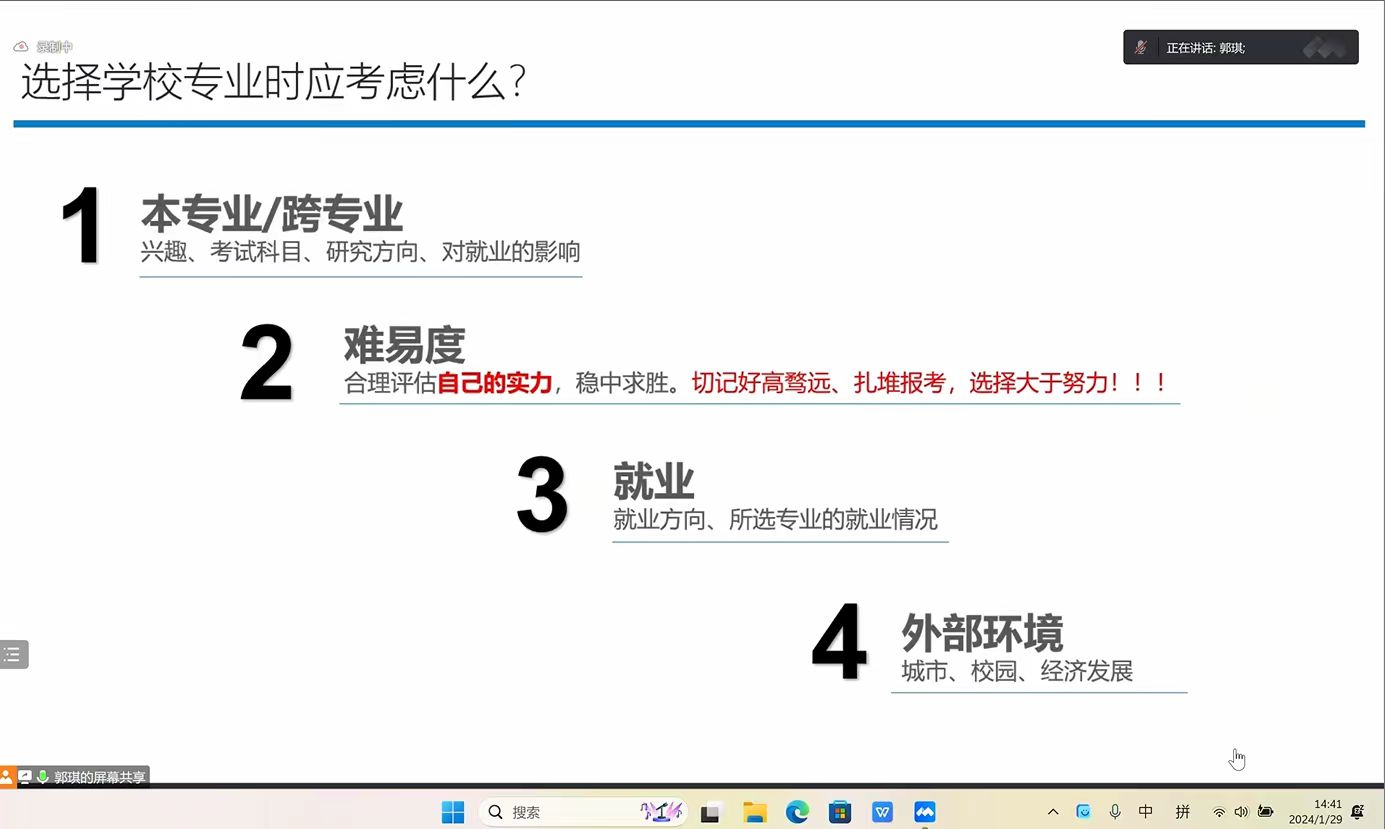Toggle the 中 Chinese input mode indicator
This screenshot has width=1385, height=829.
[x=1146, y=812]
